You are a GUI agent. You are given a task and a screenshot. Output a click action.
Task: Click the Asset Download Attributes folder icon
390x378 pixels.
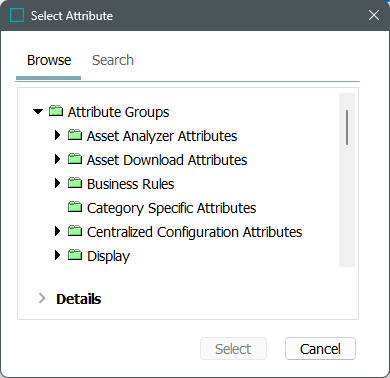click(x=75, y=159)
